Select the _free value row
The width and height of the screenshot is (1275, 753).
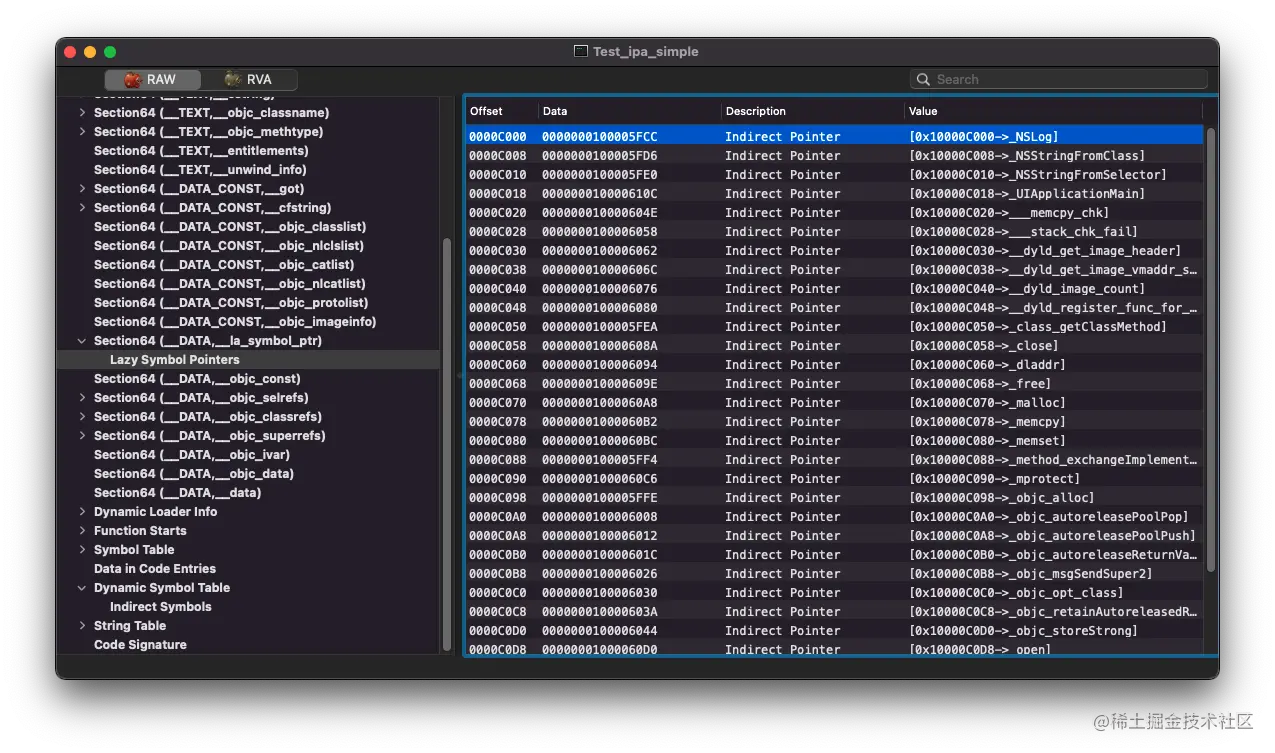pos(834,384)
